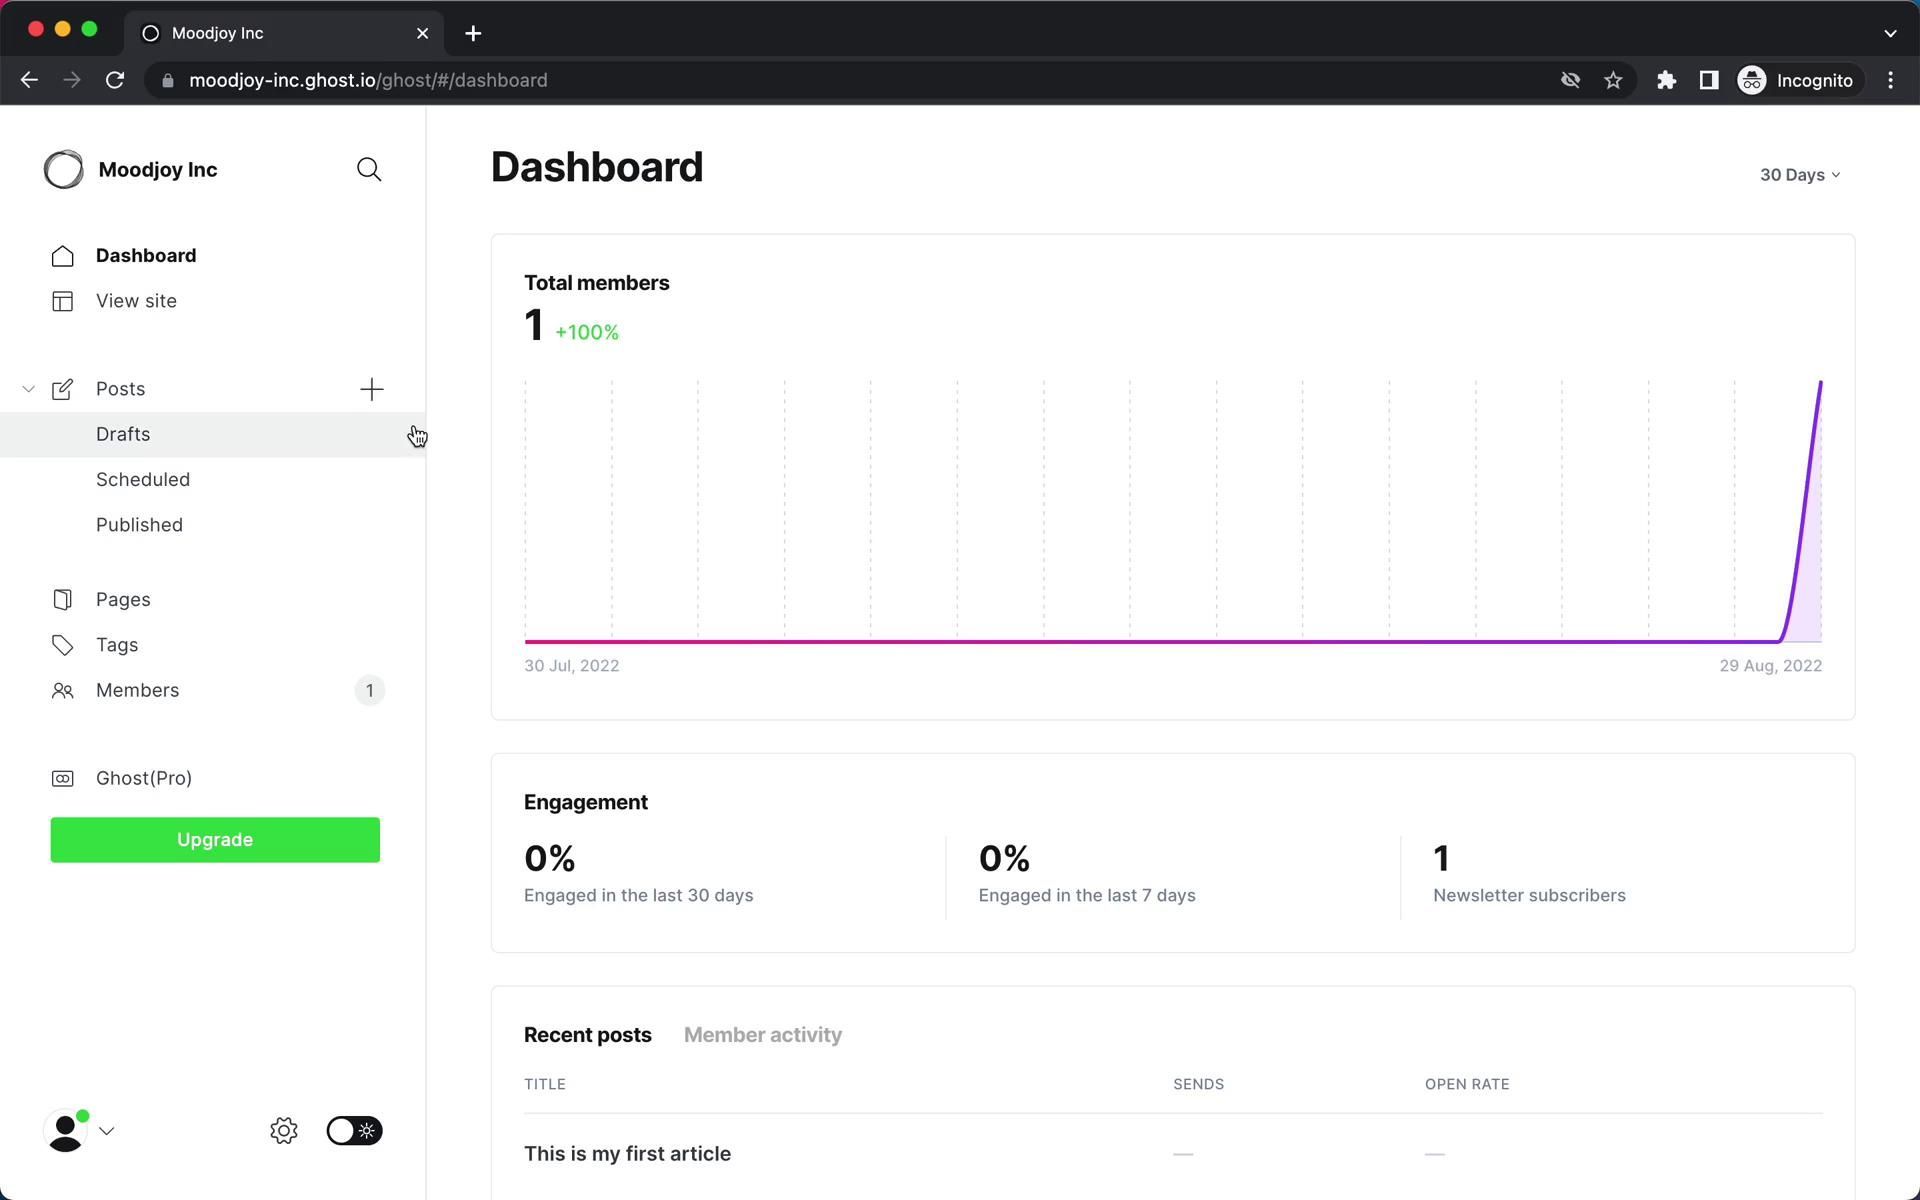This screenshot has width=1920, height=1200.
Task: Click the Pages icon in sidebar
Action: click(62, 599)
